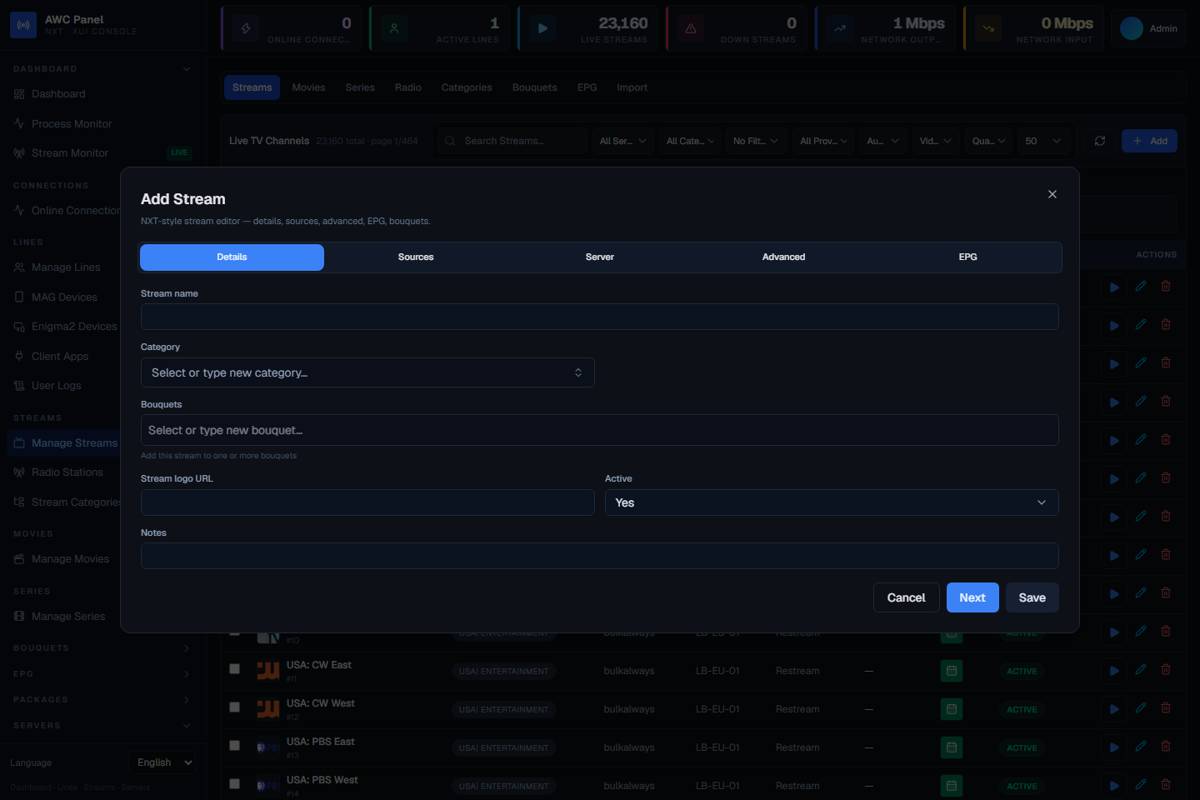This screenshot has width=1200, height=800.
Task: Tick the checkbox for USA: CW East
Action: (235, 669)
